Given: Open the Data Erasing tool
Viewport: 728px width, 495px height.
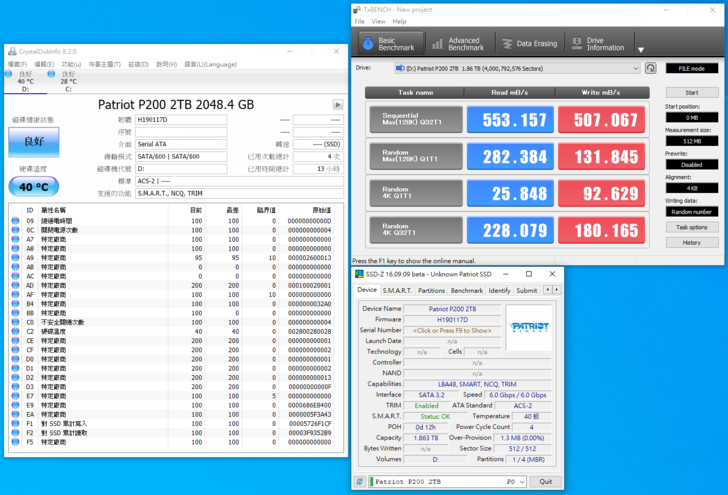Looking at the screenshot, I should click(x=529, y=44).
